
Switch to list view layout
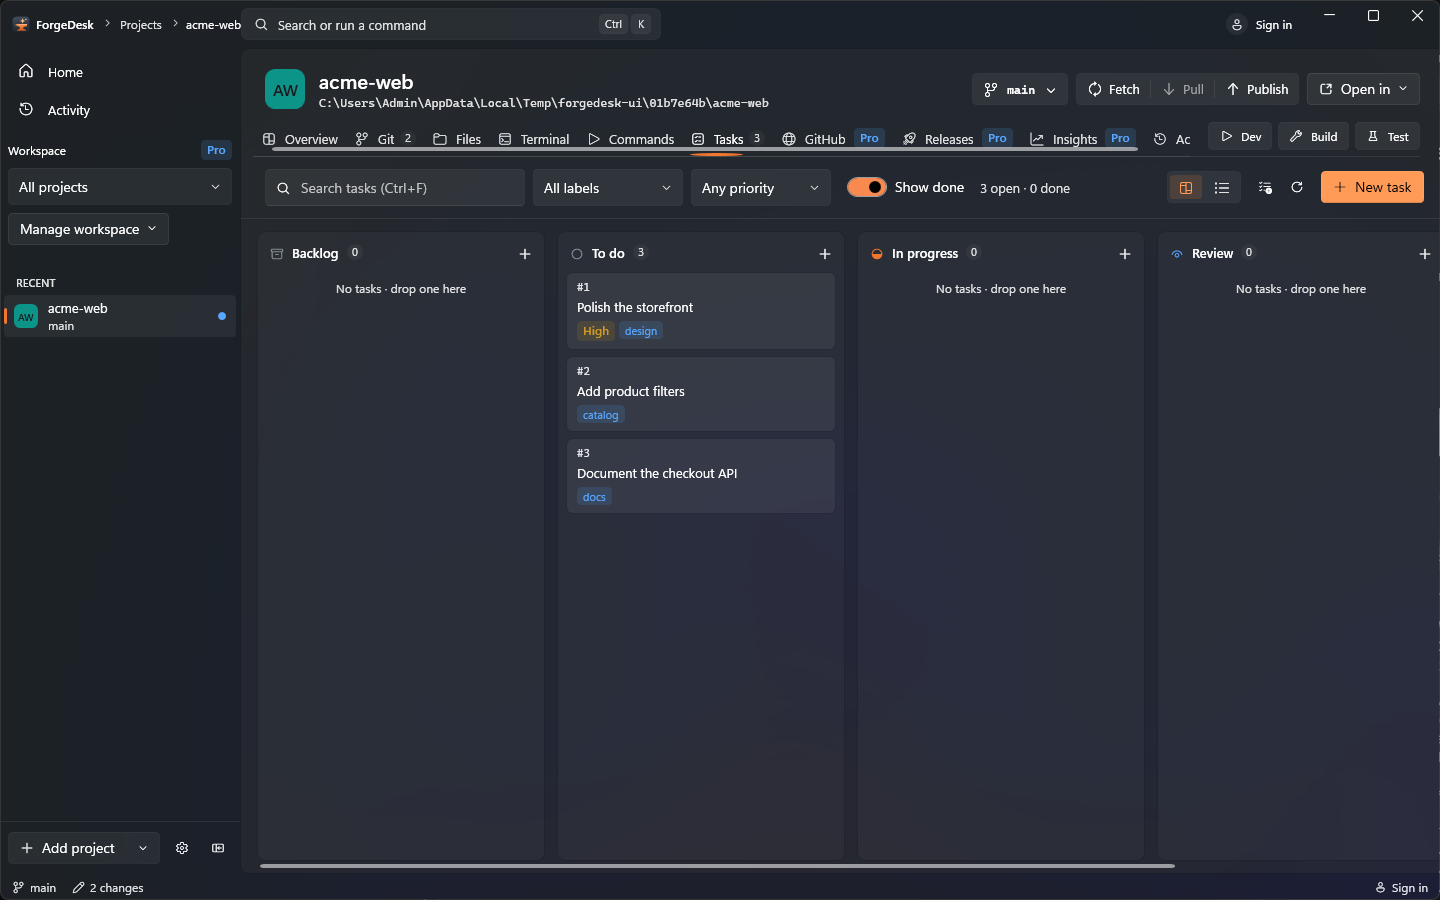tap(1222, 187)
